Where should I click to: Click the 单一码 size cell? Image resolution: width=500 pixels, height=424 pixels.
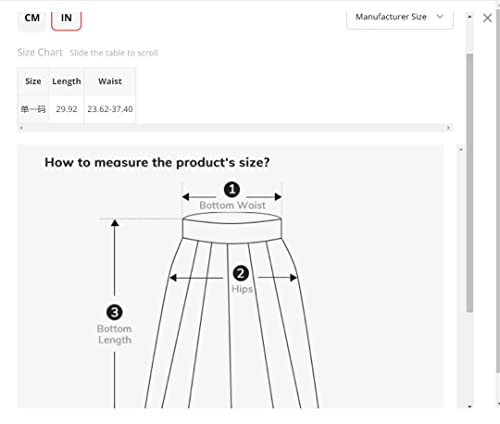click(x=33, y=109)
